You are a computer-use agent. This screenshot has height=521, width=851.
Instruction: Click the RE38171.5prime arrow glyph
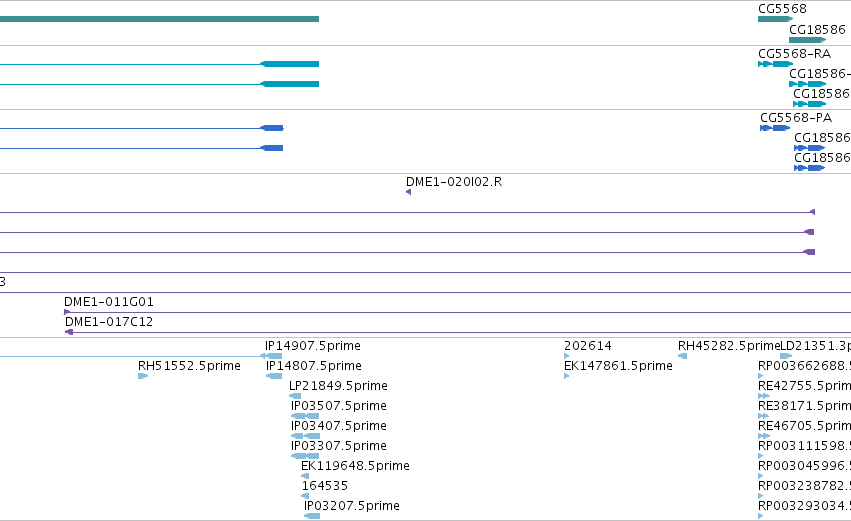(764, 416)
